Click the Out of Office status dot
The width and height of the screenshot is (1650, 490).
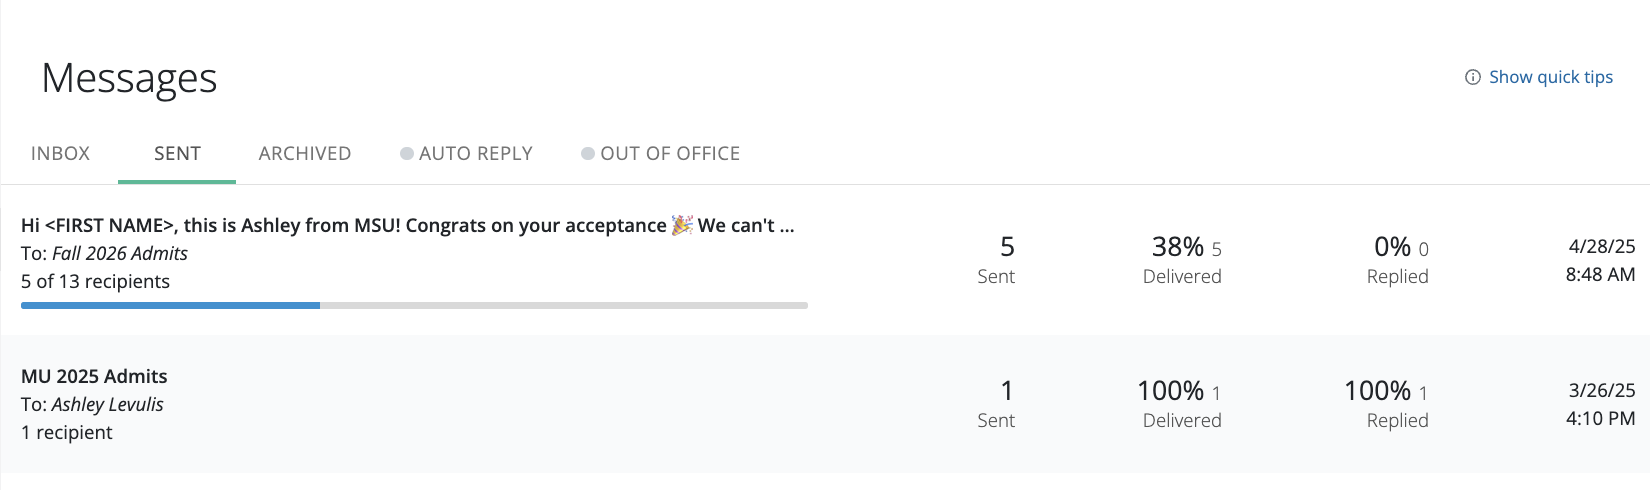(588, 154)
